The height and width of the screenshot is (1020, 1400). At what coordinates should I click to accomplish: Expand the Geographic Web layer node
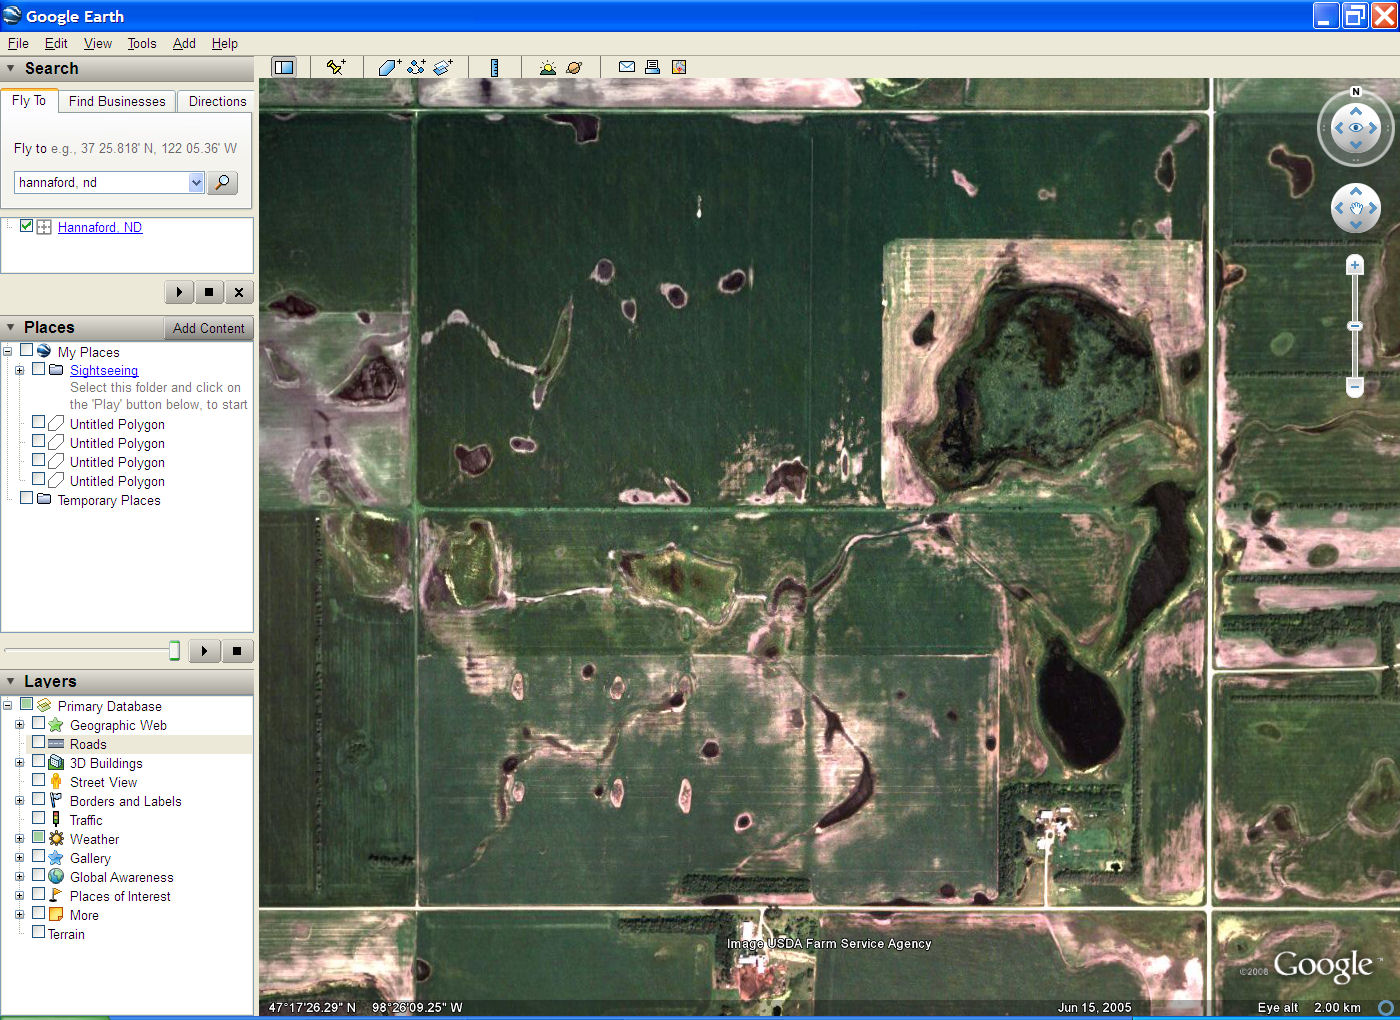[x=19, y=725]
